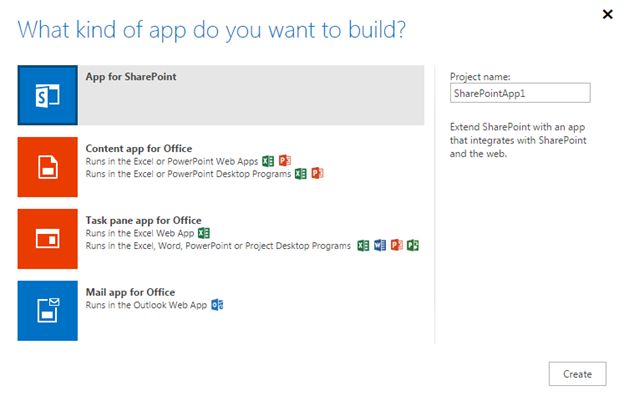624x401 pixels.
Task: Pick the Mail app for Office tile icon
Action: tap(47, 311)
